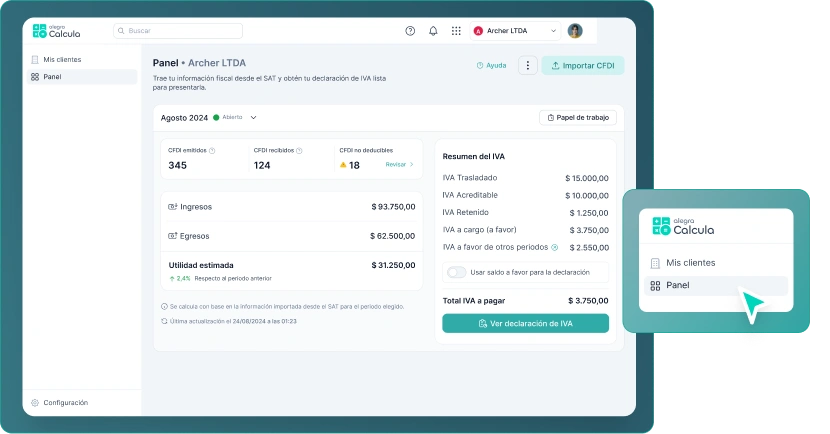Select Mis clientes in sidebar
The width and height of the screenshot is (830, 434).
(62, 60)
